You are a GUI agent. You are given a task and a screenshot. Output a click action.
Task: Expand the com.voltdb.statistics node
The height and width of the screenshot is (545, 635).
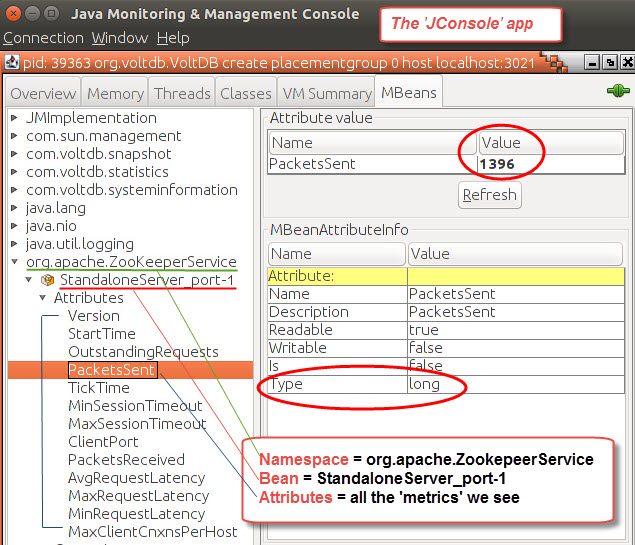pos(14,172)
